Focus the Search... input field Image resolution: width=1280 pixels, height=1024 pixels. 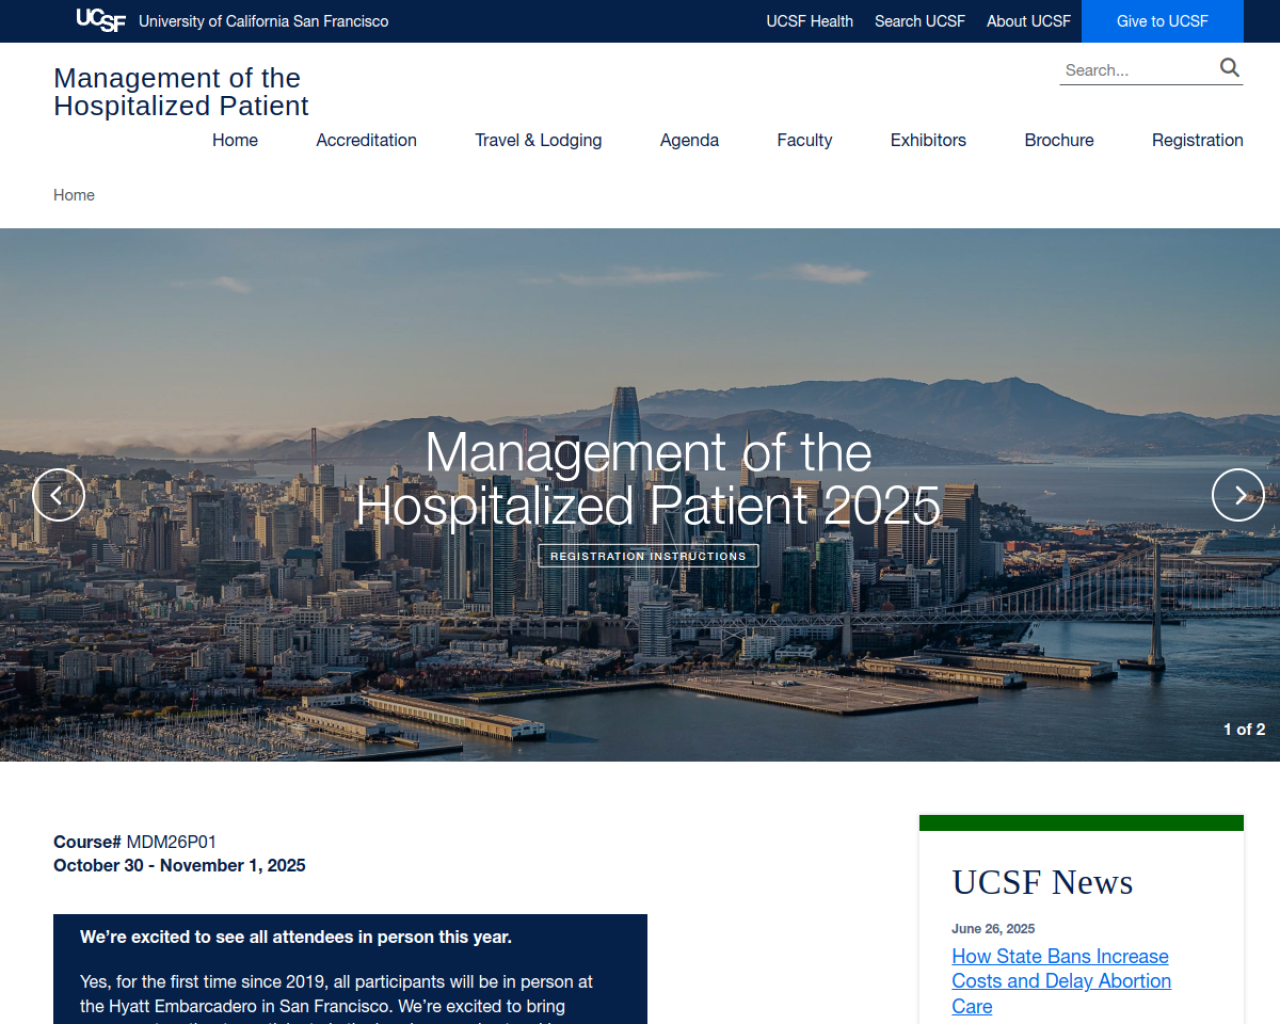click(1138, 70)
